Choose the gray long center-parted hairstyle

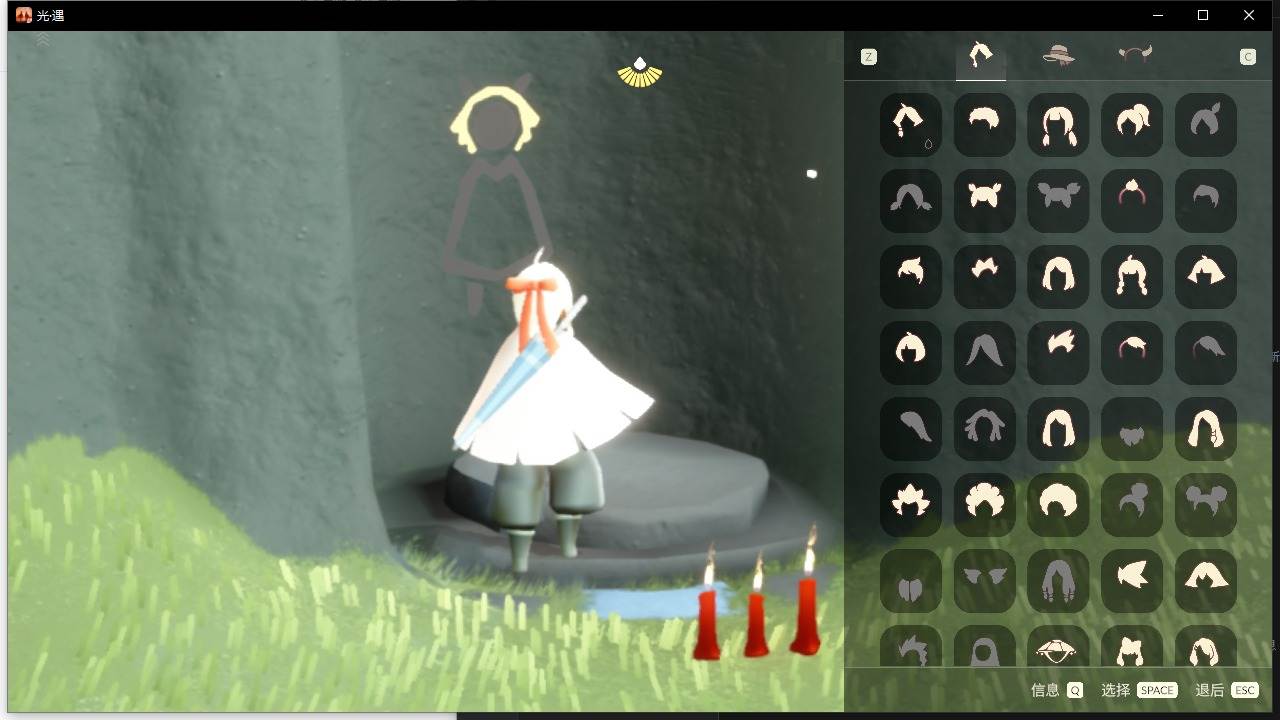(x=985, y=353)
